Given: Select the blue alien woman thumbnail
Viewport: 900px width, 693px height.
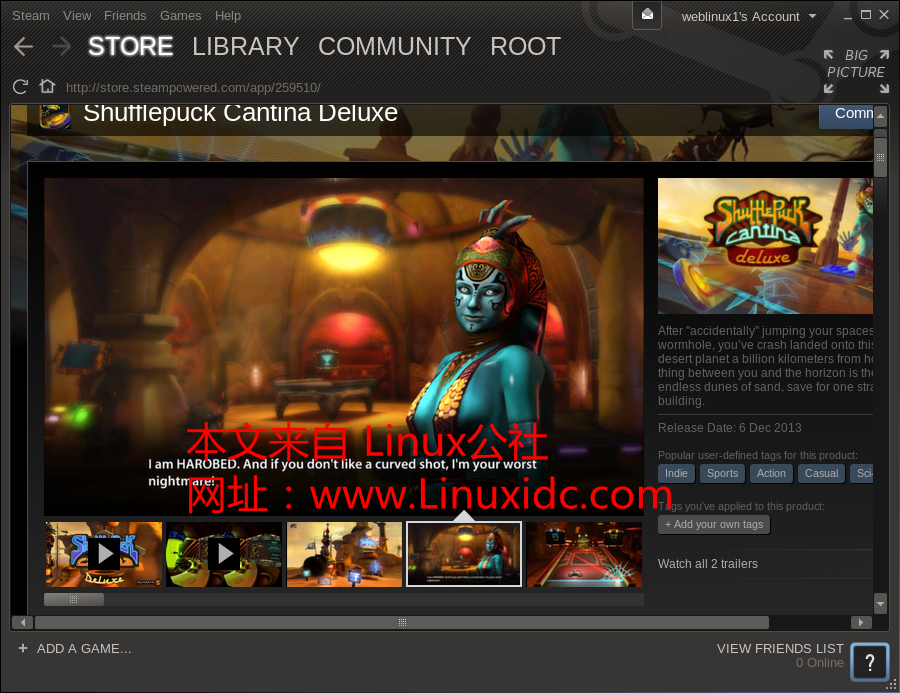Looking at the screenshot, I should pos(464,554).
